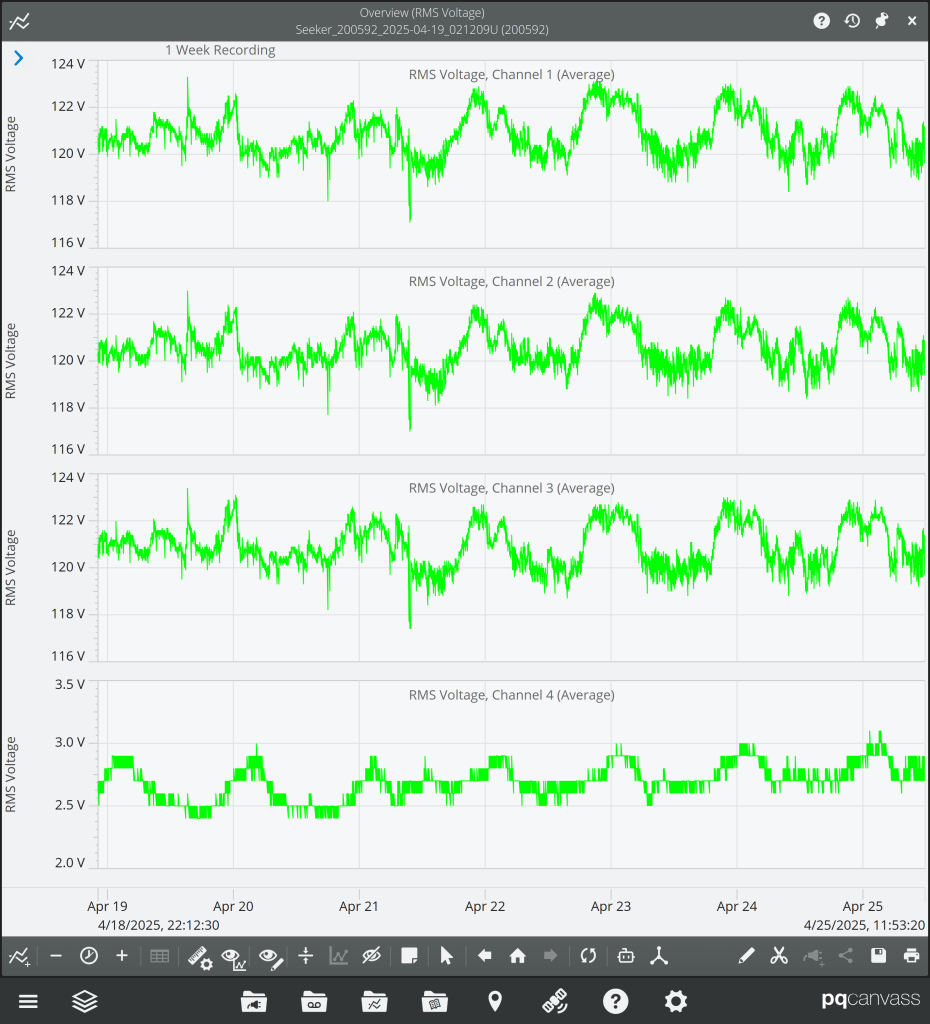Open the time range clock tool

click(x=89, y=956)
